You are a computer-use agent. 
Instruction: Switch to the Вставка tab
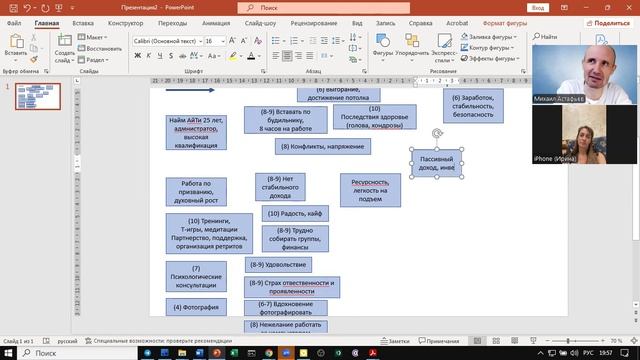[83, 23]
